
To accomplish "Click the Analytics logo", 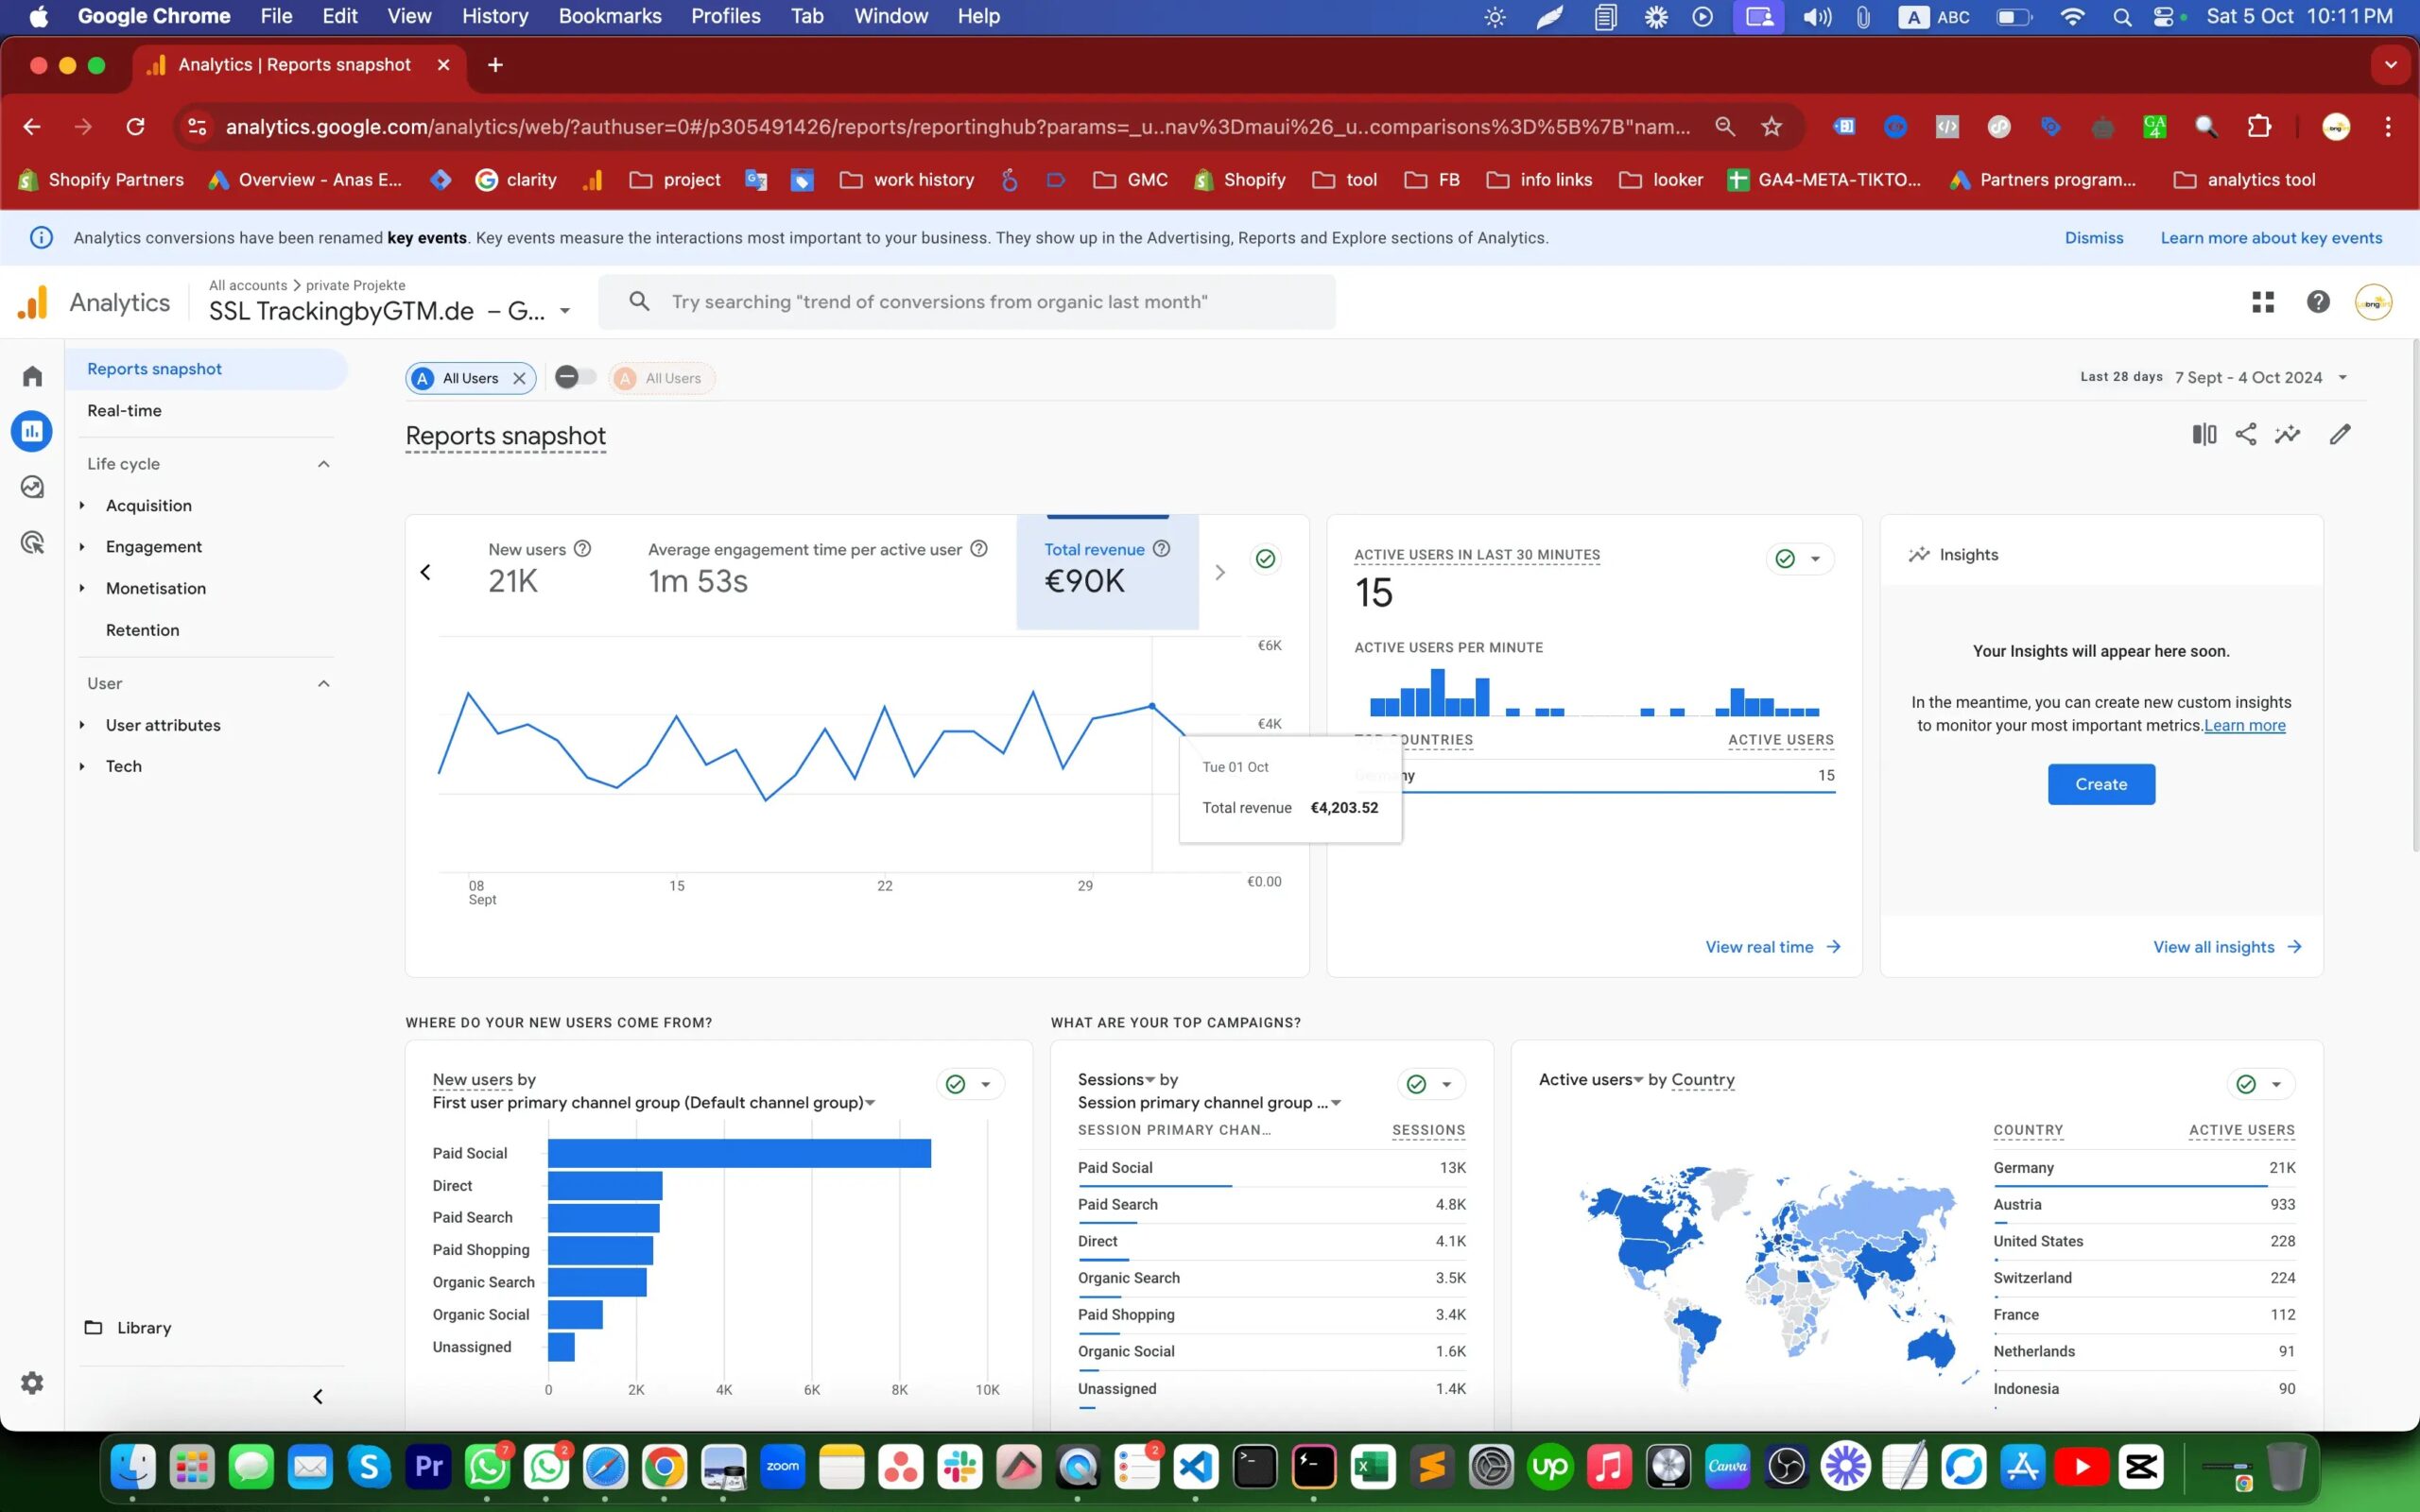I will 33,302.
